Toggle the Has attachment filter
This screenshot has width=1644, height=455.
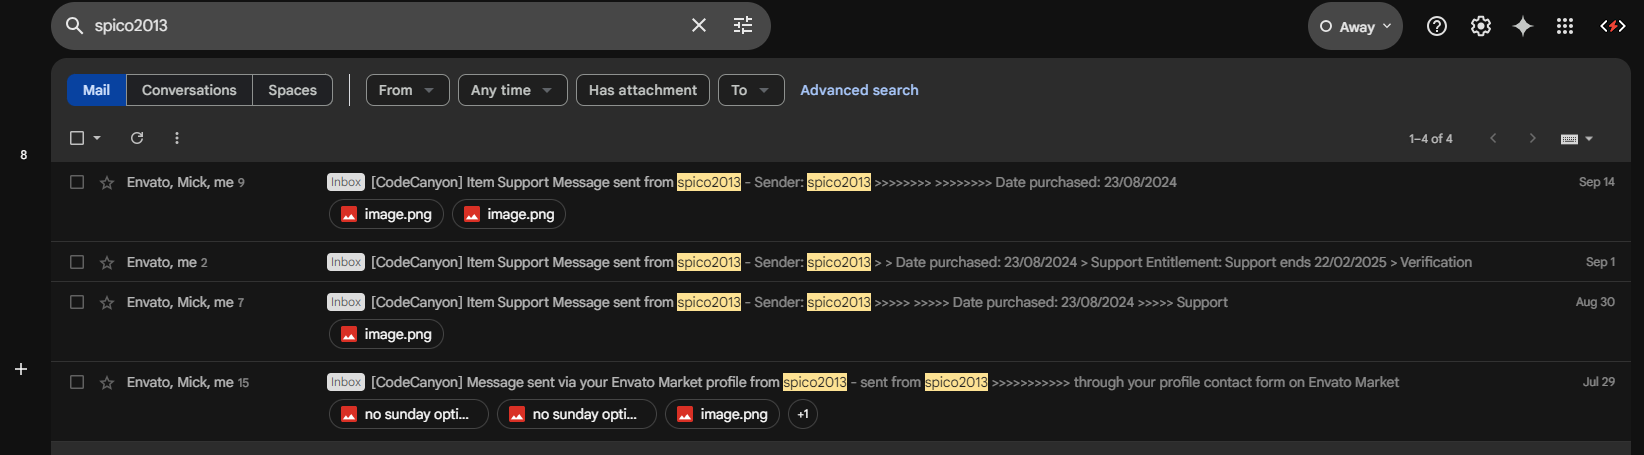tap(642, 90)
